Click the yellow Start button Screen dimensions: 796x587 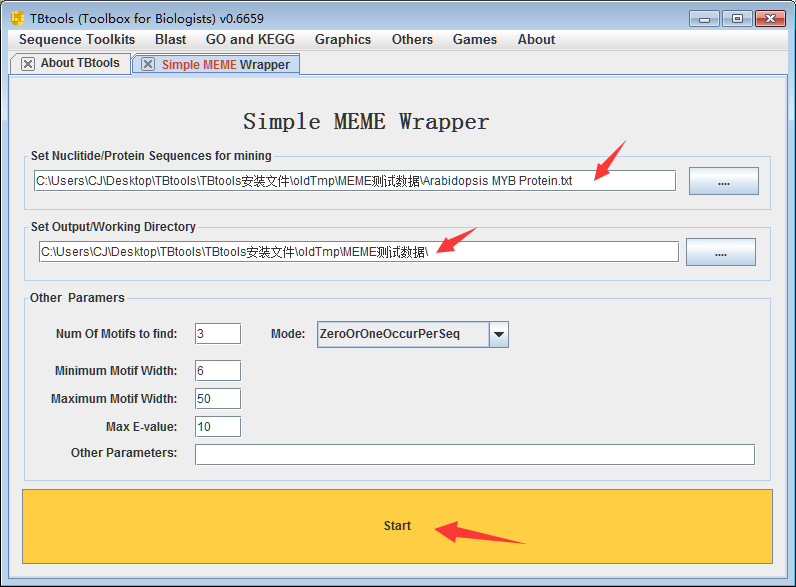point(397,527)
